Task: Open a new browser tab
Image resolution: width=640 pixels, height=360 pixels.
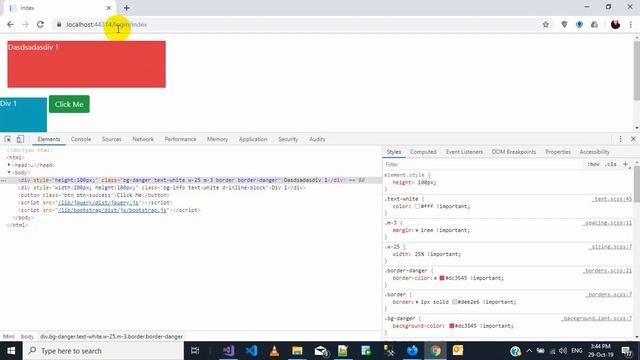Action: 127,8
